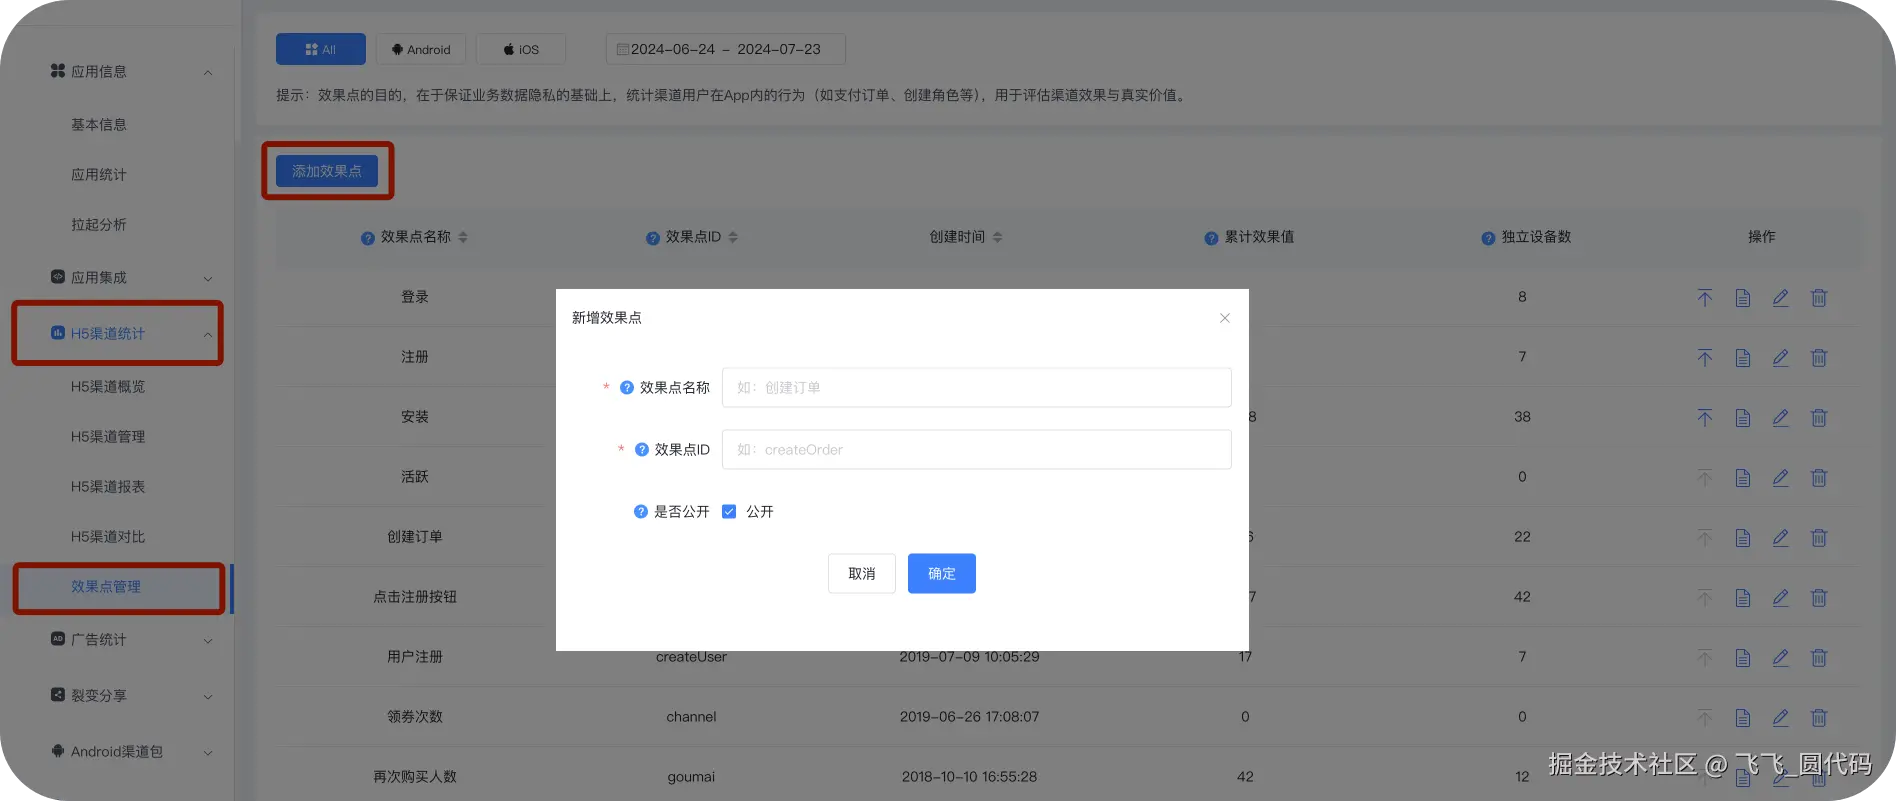Click the goumai ID cell
This screenshot has height=801, width=1896.
click(x=691, y=777)
